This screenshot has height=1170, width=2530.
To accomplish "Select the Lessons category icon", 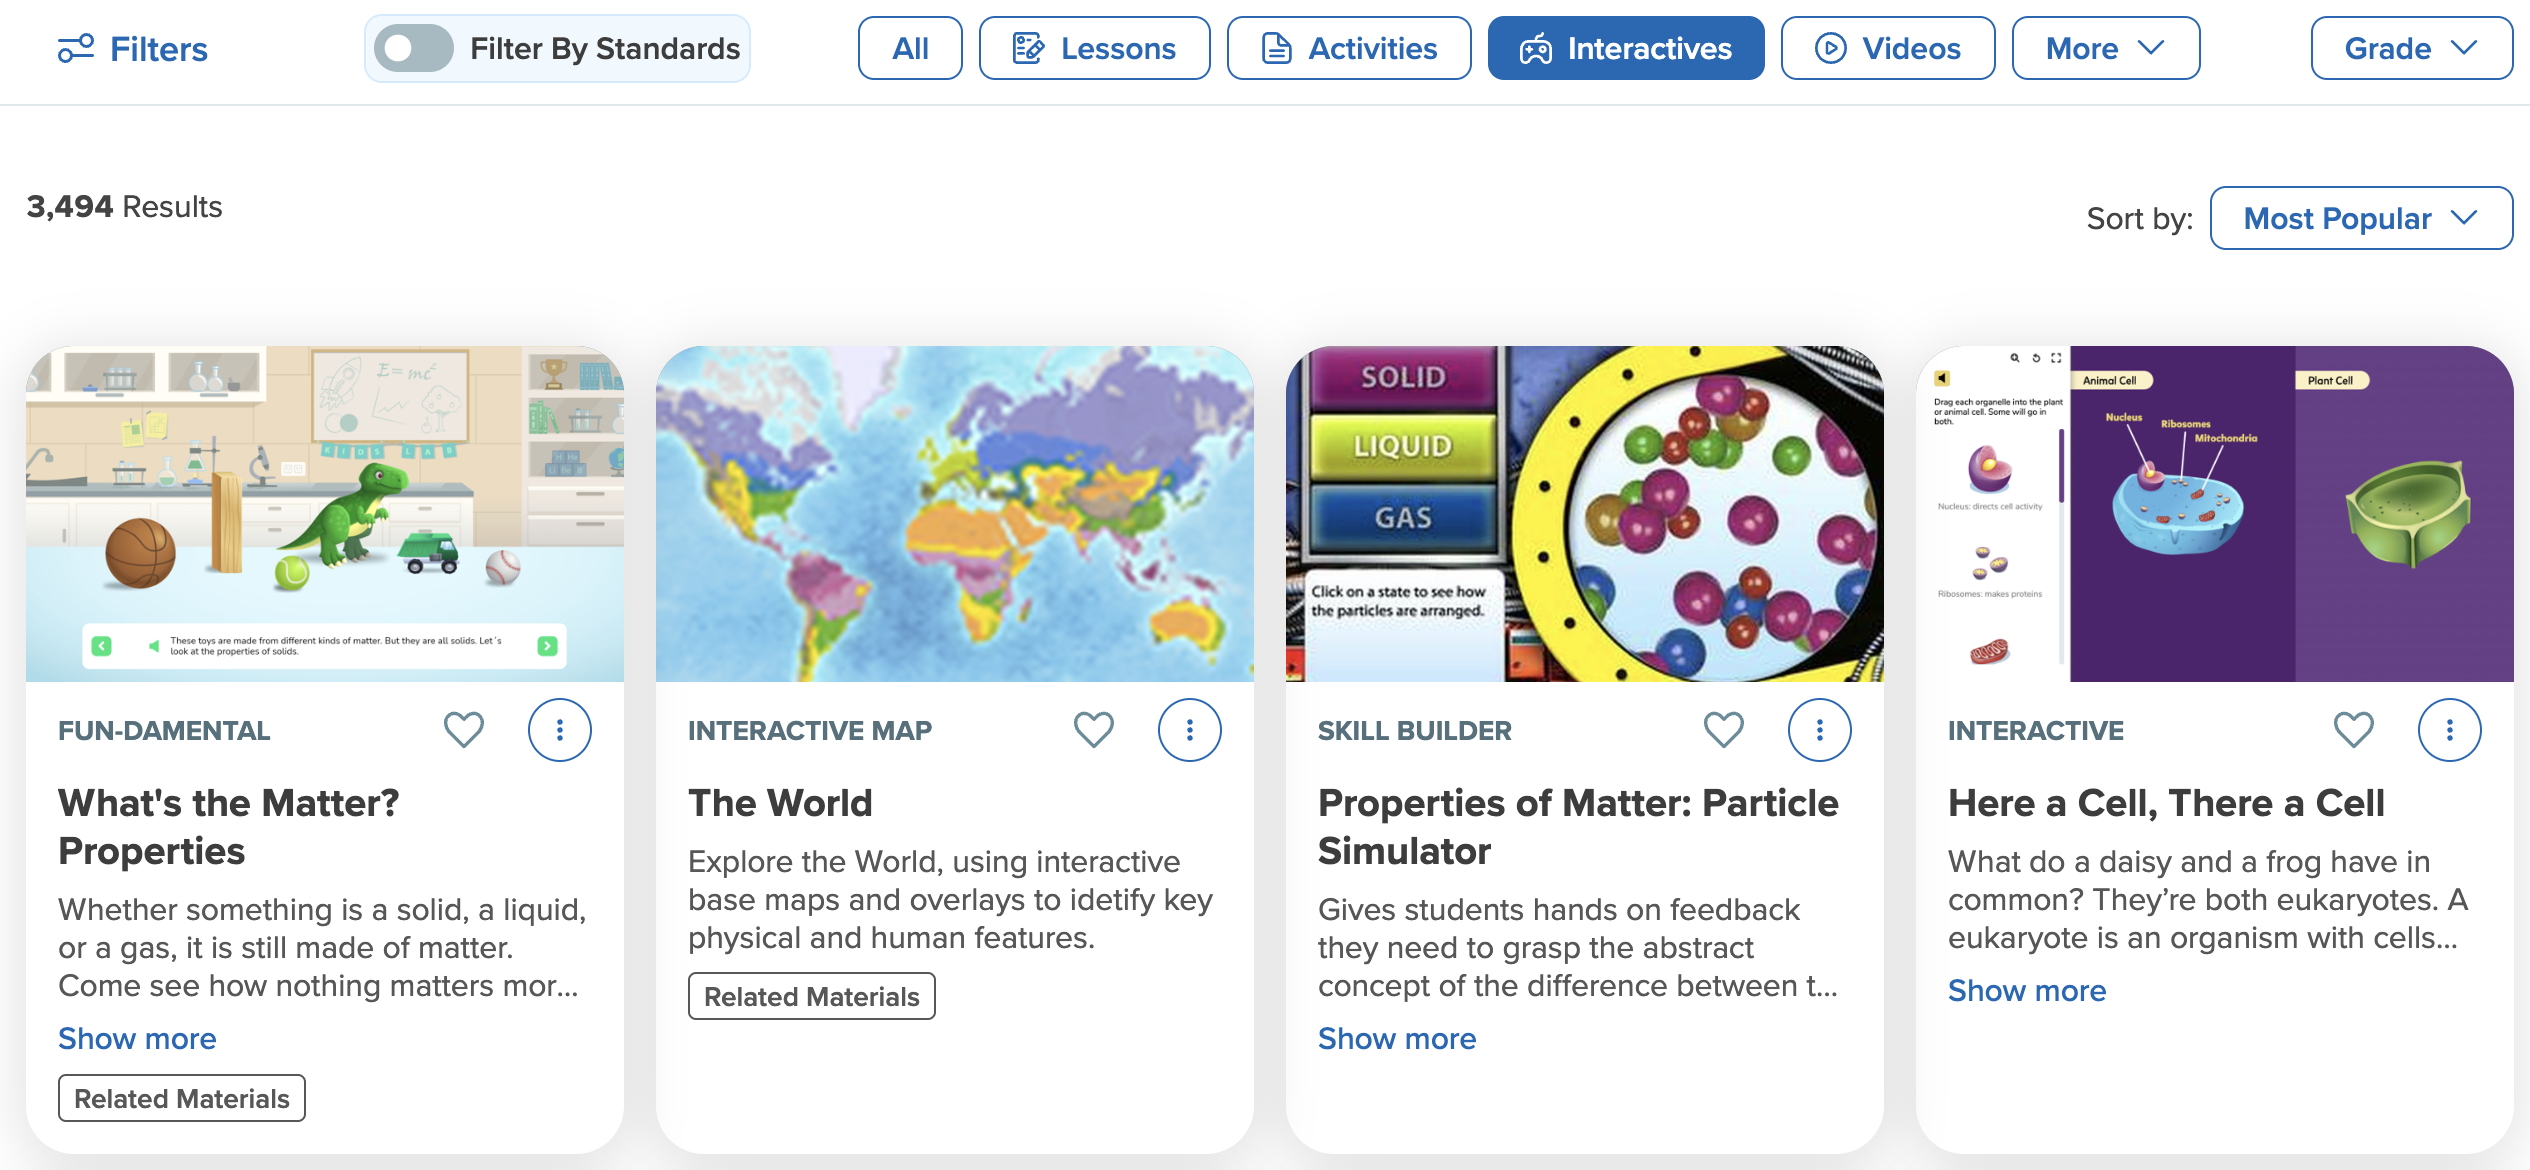I will (x=1029, y=47).
